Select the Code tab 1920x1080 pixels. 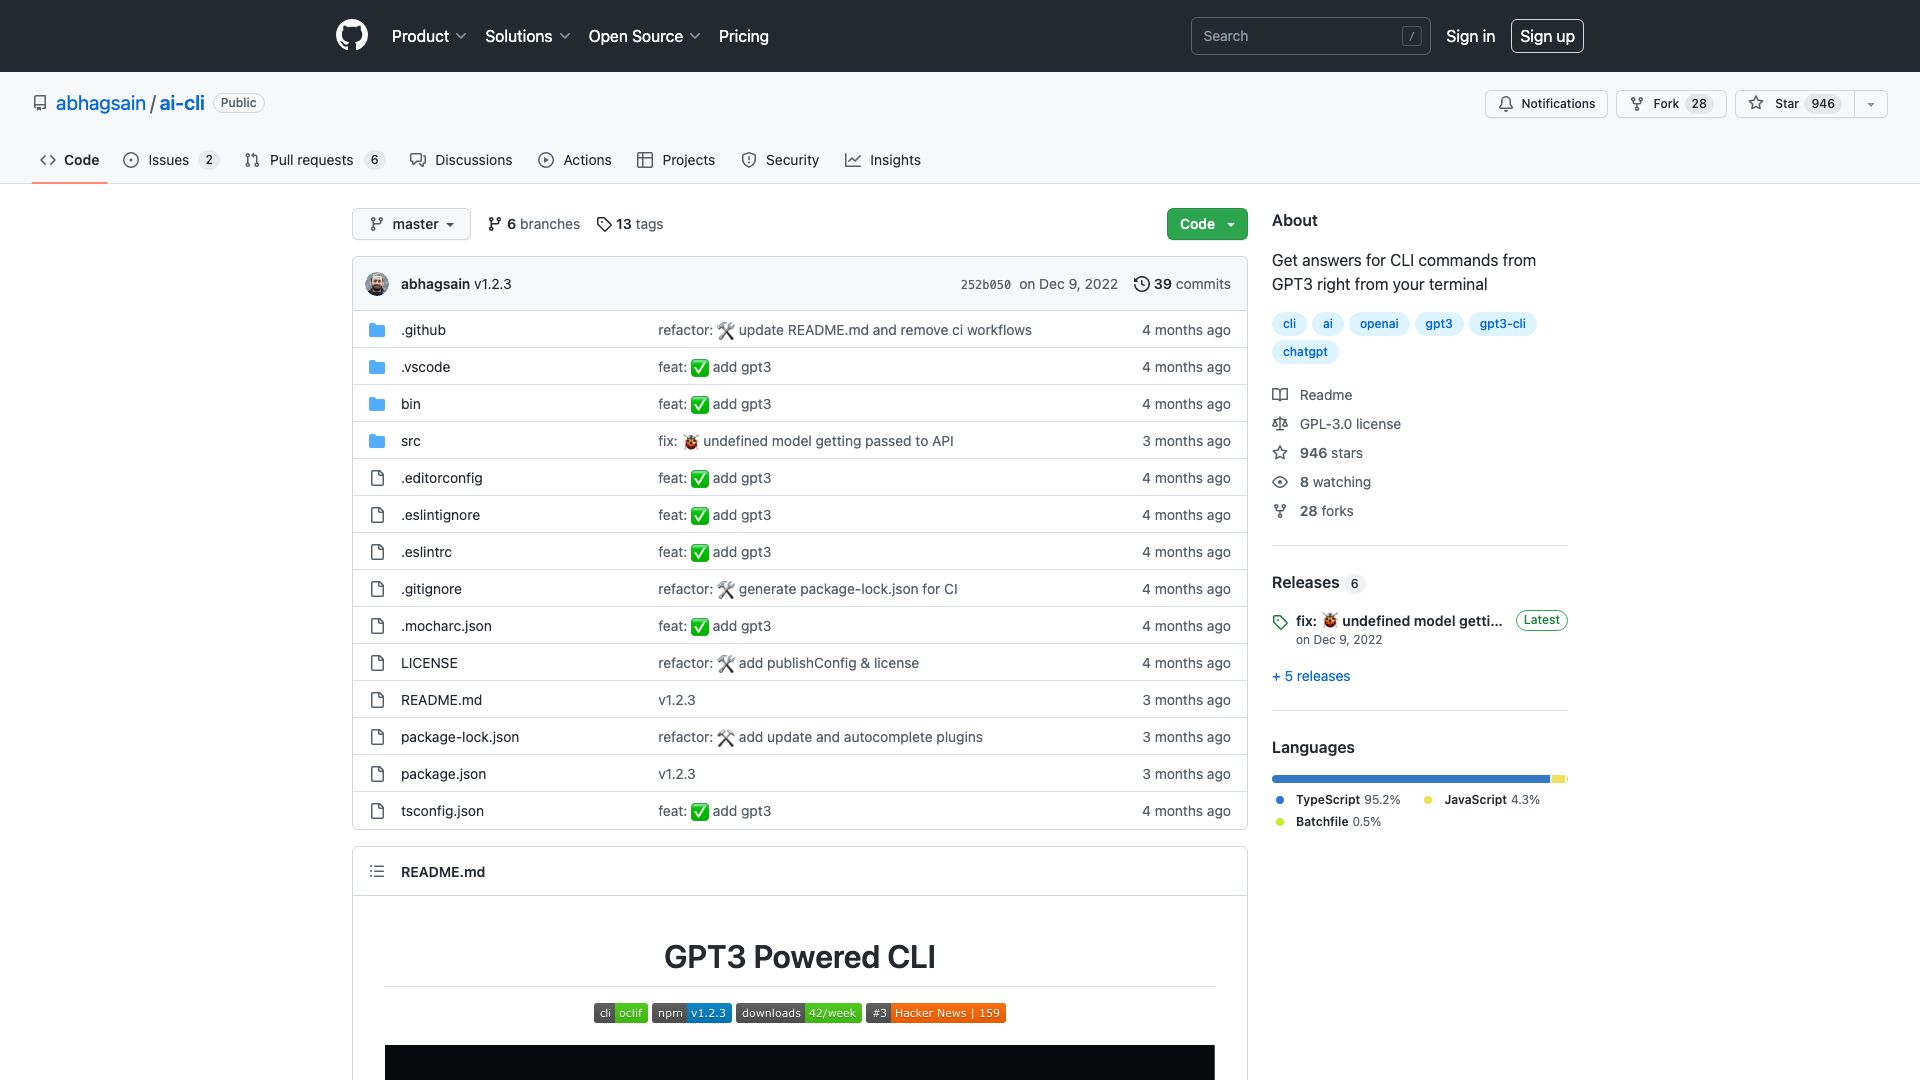[70, 160]
